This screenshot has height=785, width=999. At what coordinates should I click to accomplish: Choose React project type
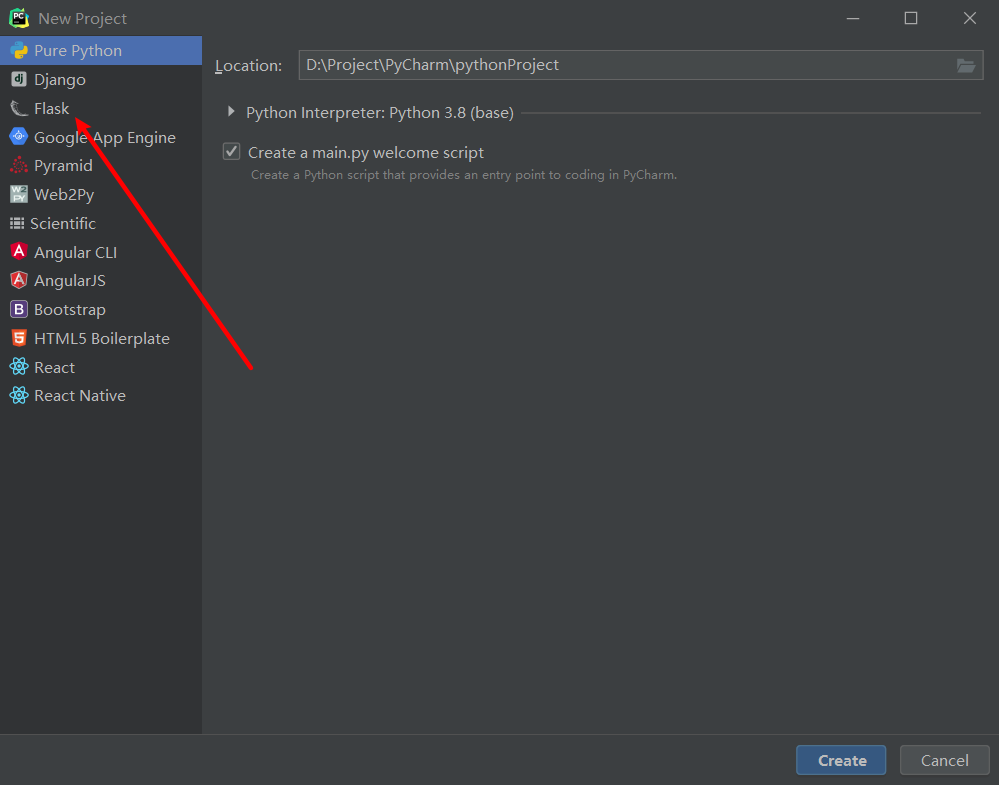(x=101, y=367)
